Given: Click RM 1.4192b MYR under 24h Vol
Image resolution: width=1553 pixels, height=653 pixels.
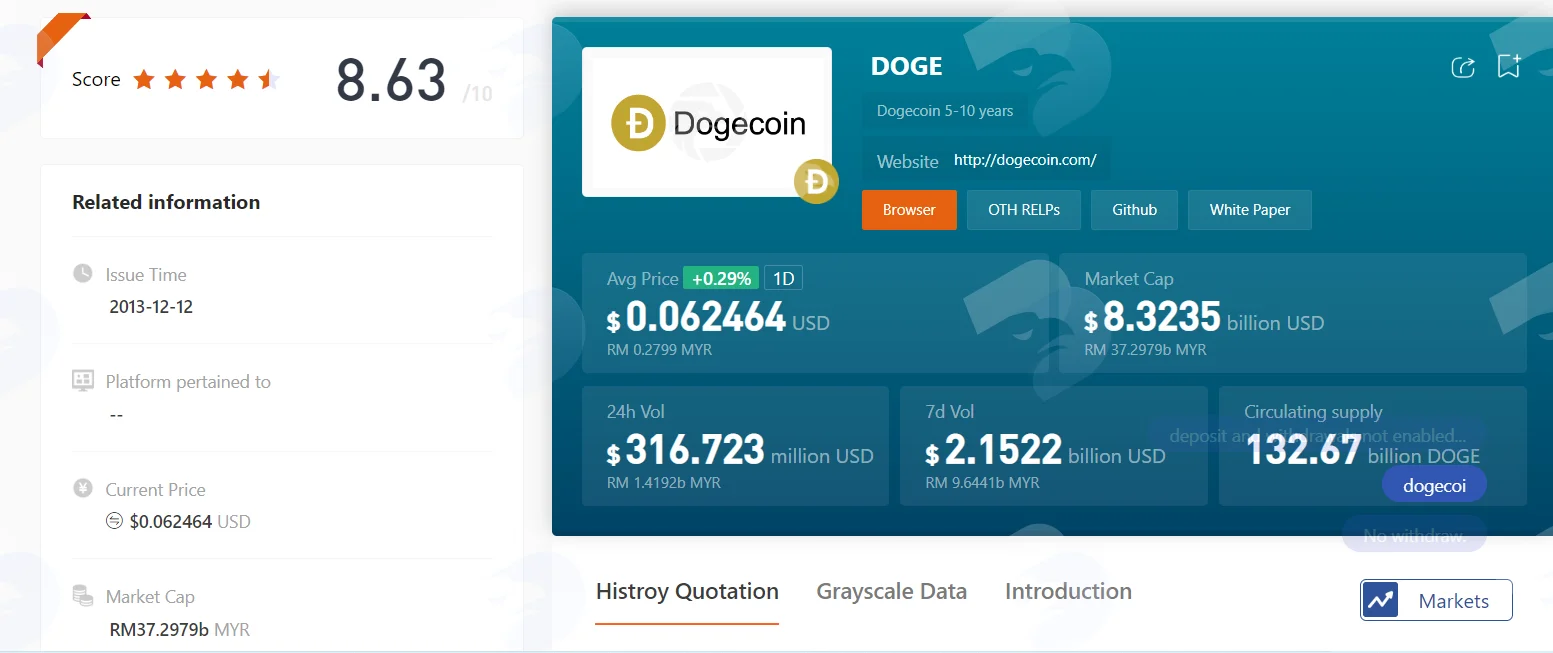Looking at the screenshot, I should pyautogui.click(x=664, y=483).
